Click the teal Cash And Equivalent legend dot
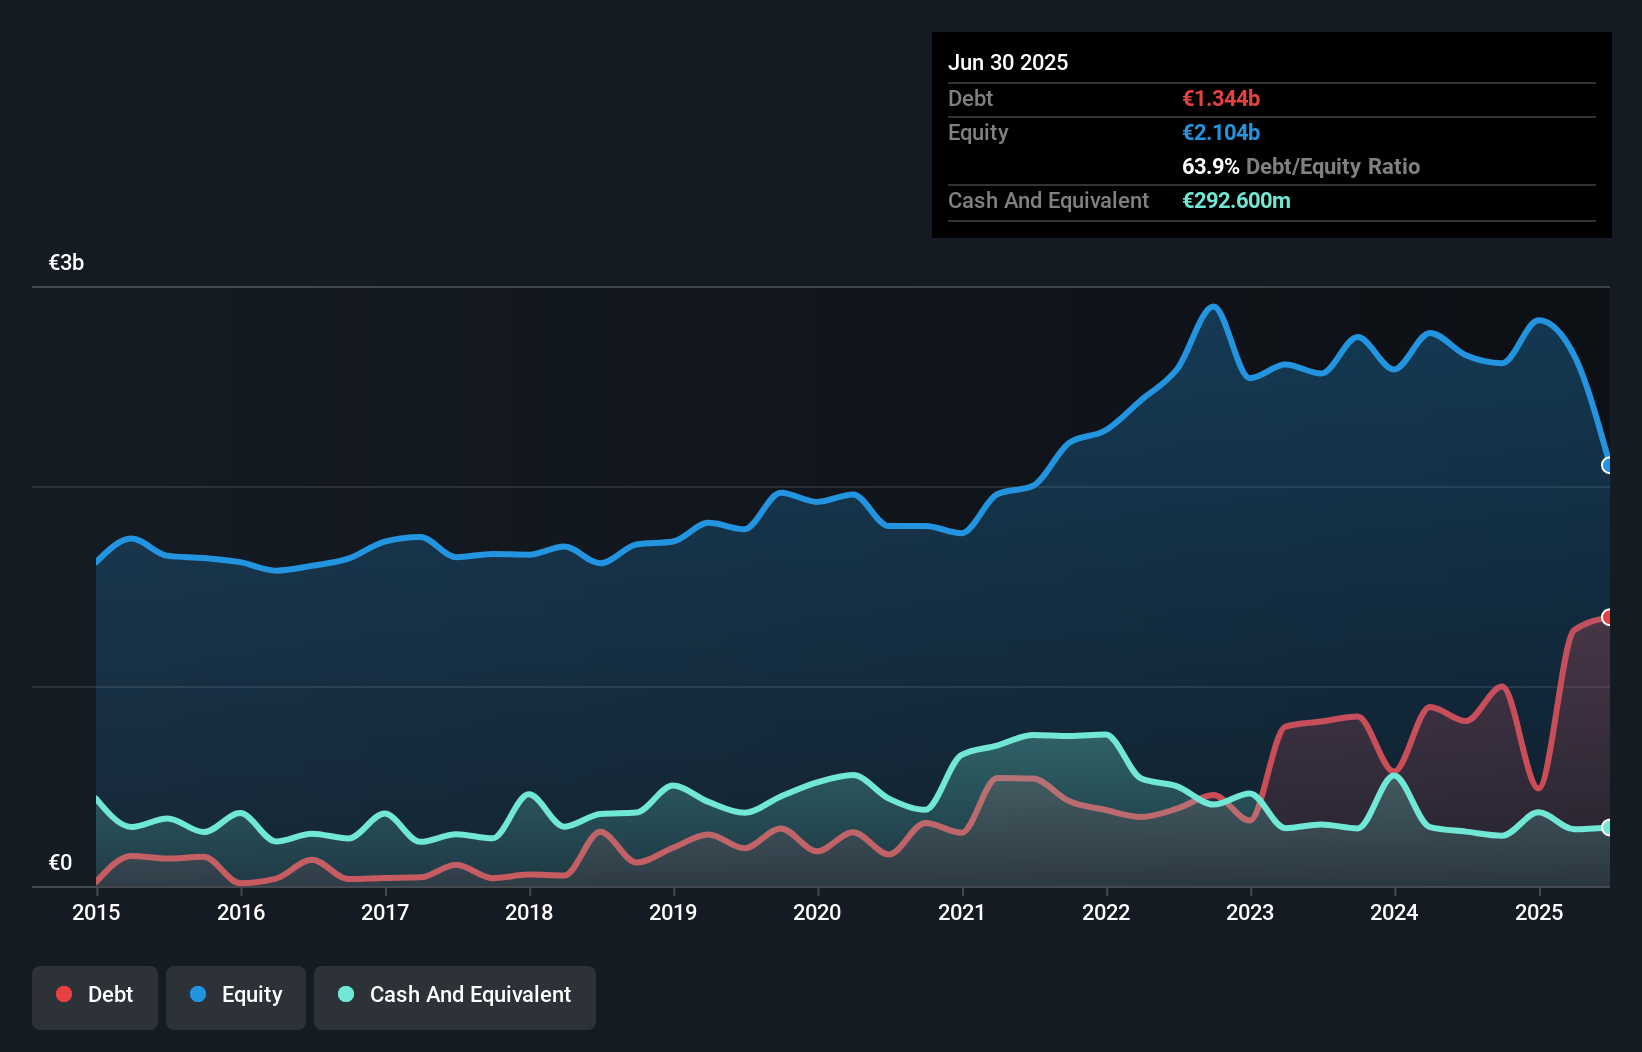The width and height of the screenshot is (1642, 1052). point(345,994)
